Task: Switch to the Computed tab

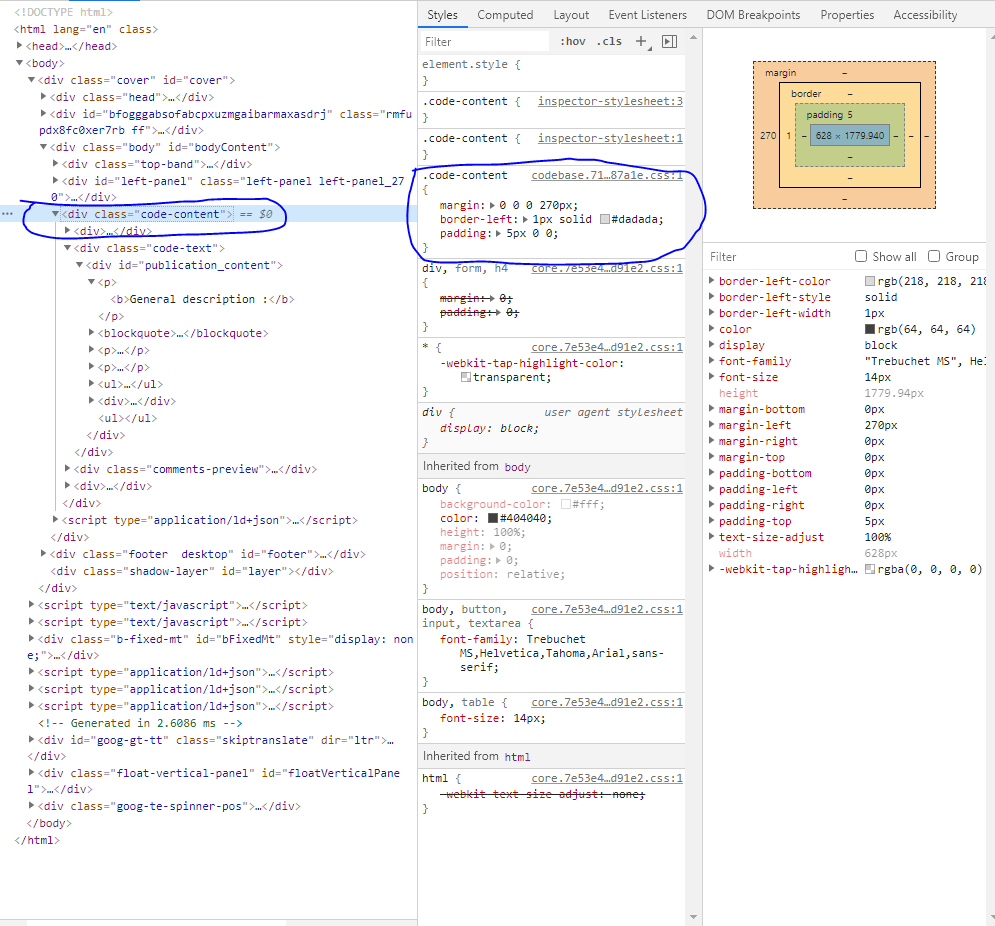Action: tap(505, 14)
